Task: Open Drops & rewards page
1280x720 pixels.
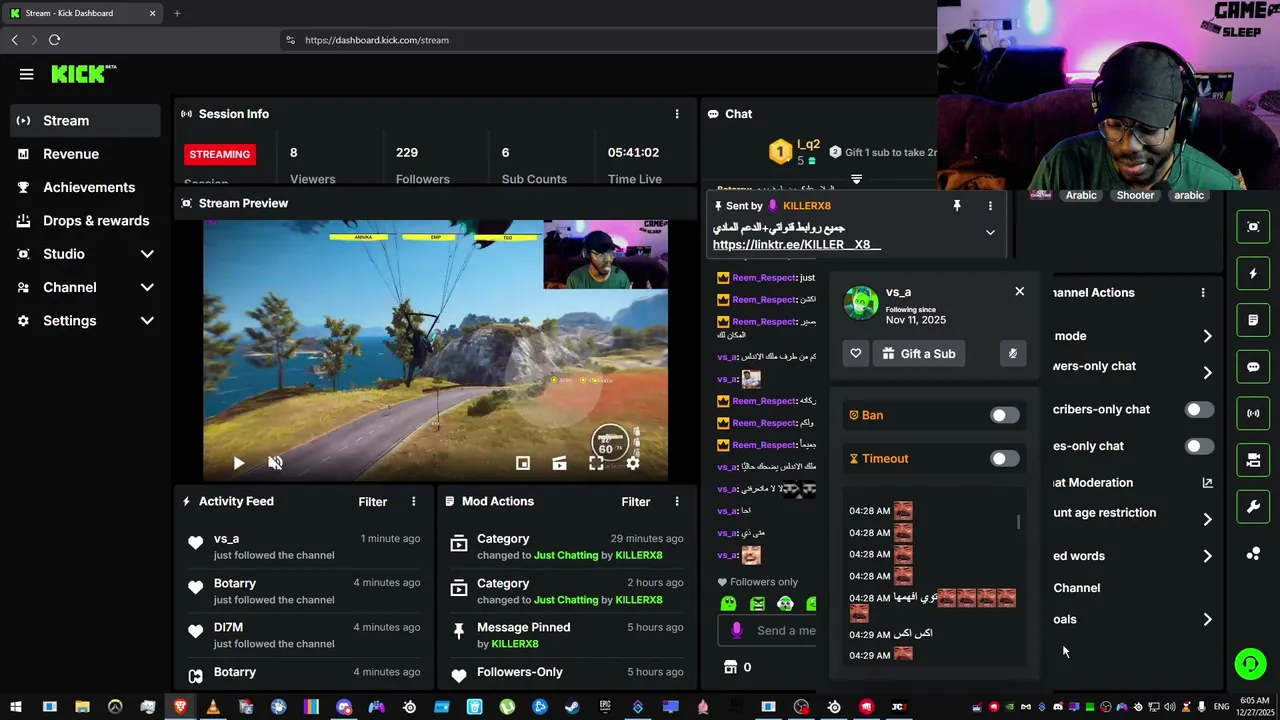Action: [85, 221]
